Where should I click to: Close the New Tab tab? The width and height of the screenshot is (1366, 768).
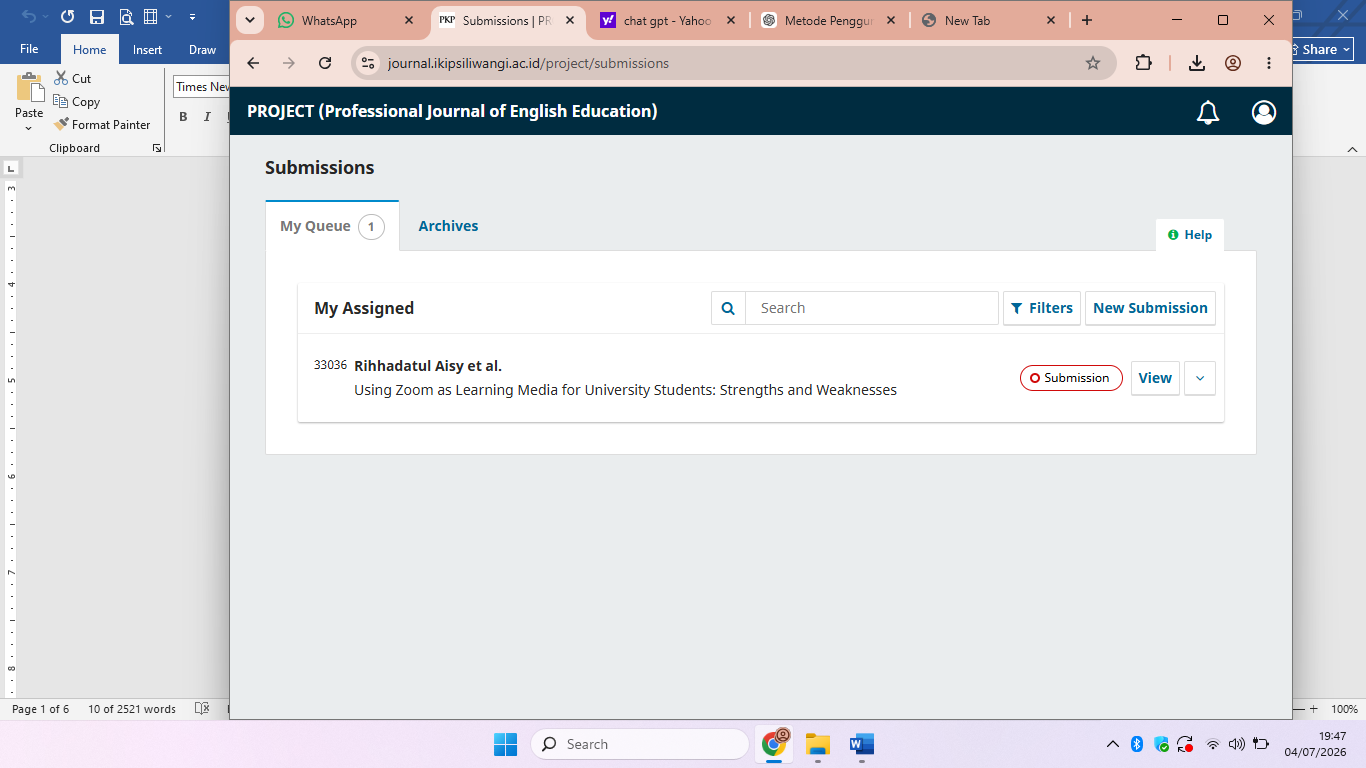coord(1051,20)
